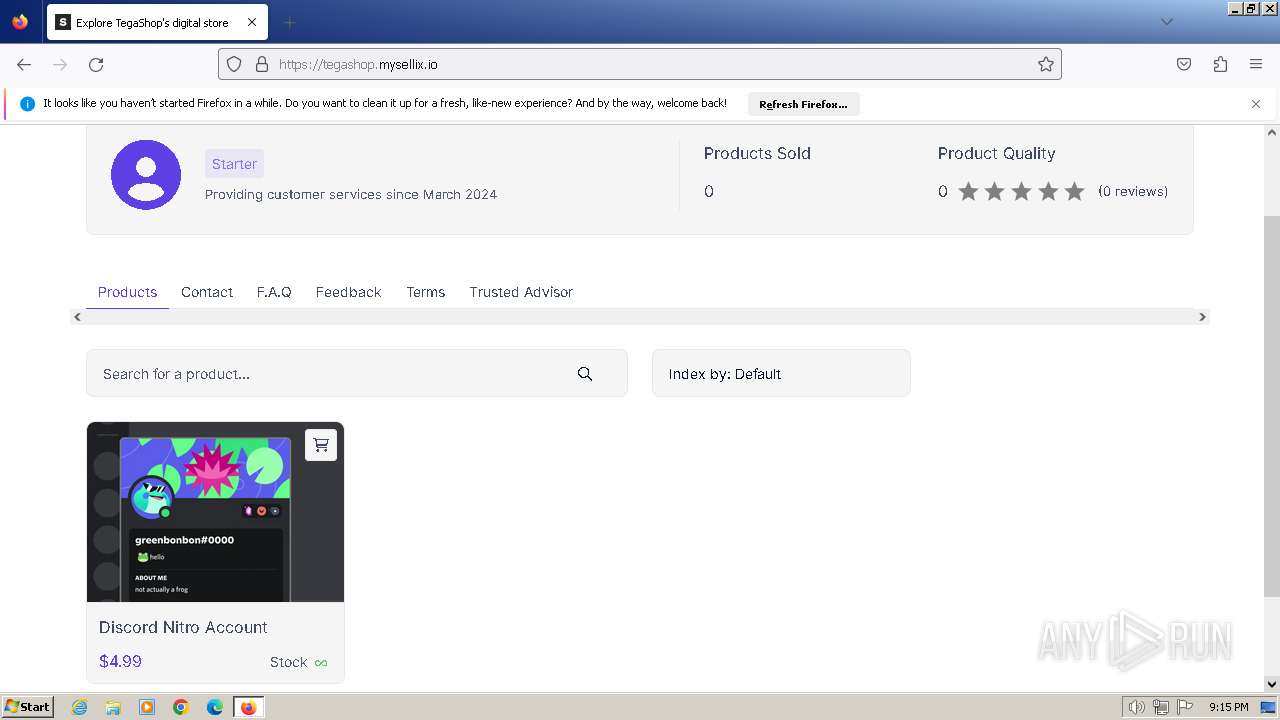Screen dimensions: 1280x720
Task: Click the Action Center flag icon
Action: tap(1183, 707)
